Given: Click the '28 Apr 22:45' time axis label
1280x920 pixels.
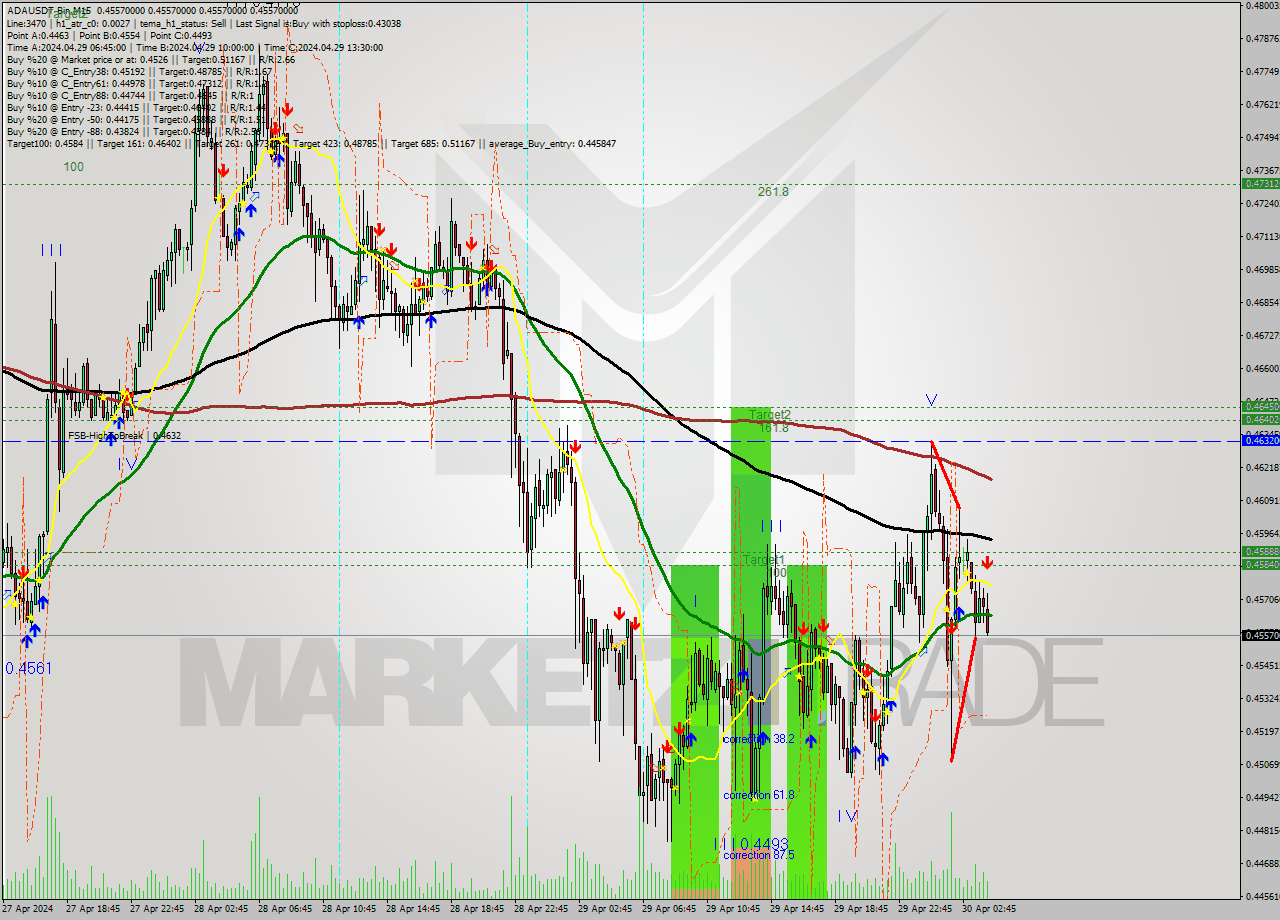Looking at the screenshot, I should point(539,909).
